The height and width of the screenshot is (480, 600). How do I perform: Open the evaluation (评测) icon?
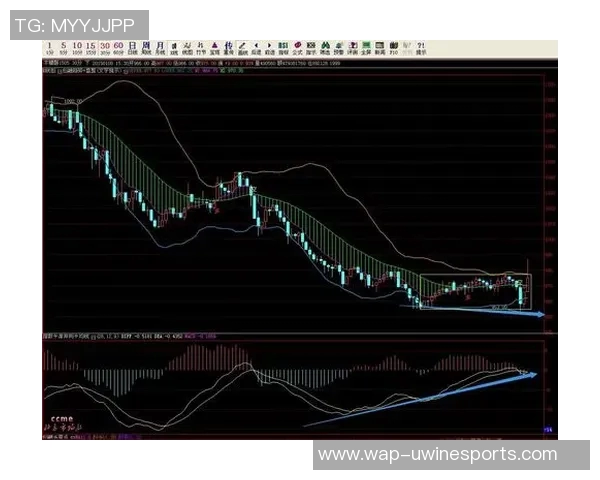point(352,48)
